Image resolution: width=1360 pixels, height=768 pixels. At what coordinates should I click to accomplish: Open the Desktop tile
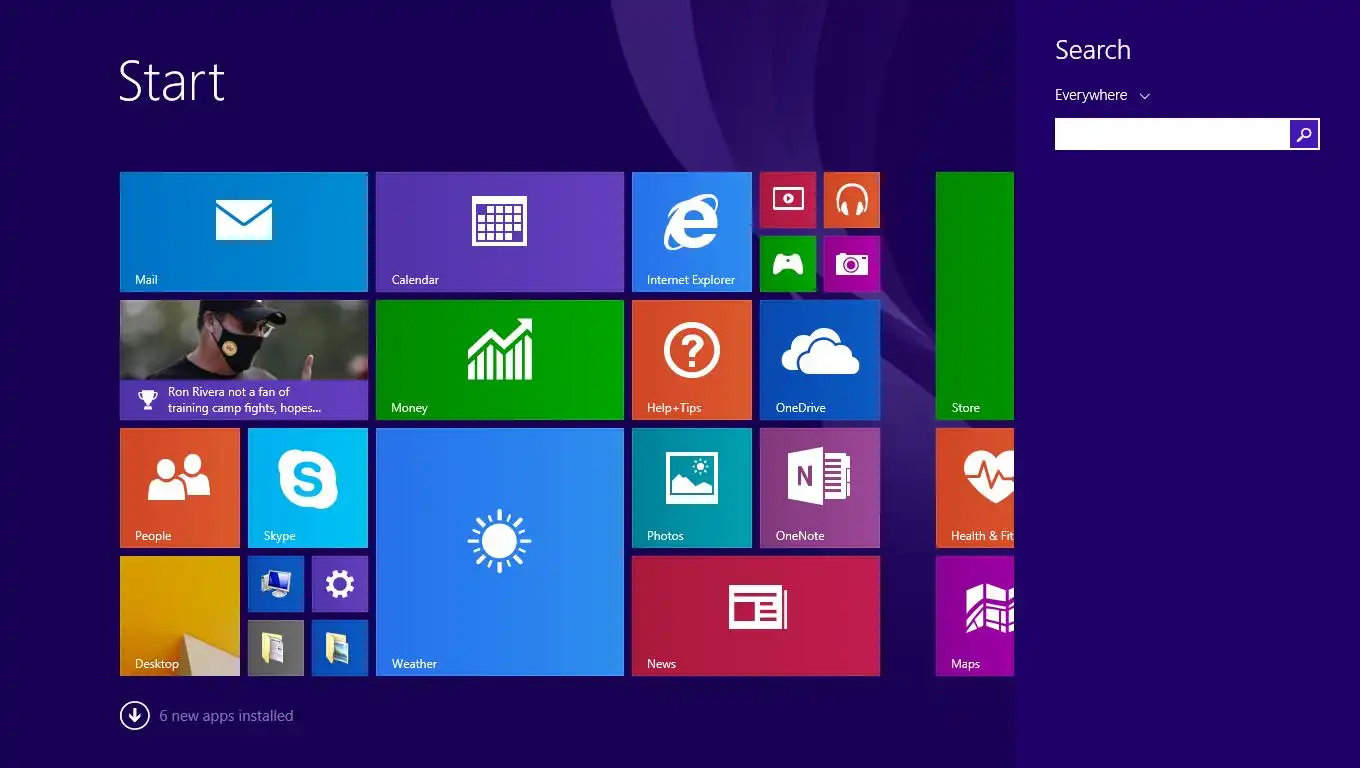point(180,616)
